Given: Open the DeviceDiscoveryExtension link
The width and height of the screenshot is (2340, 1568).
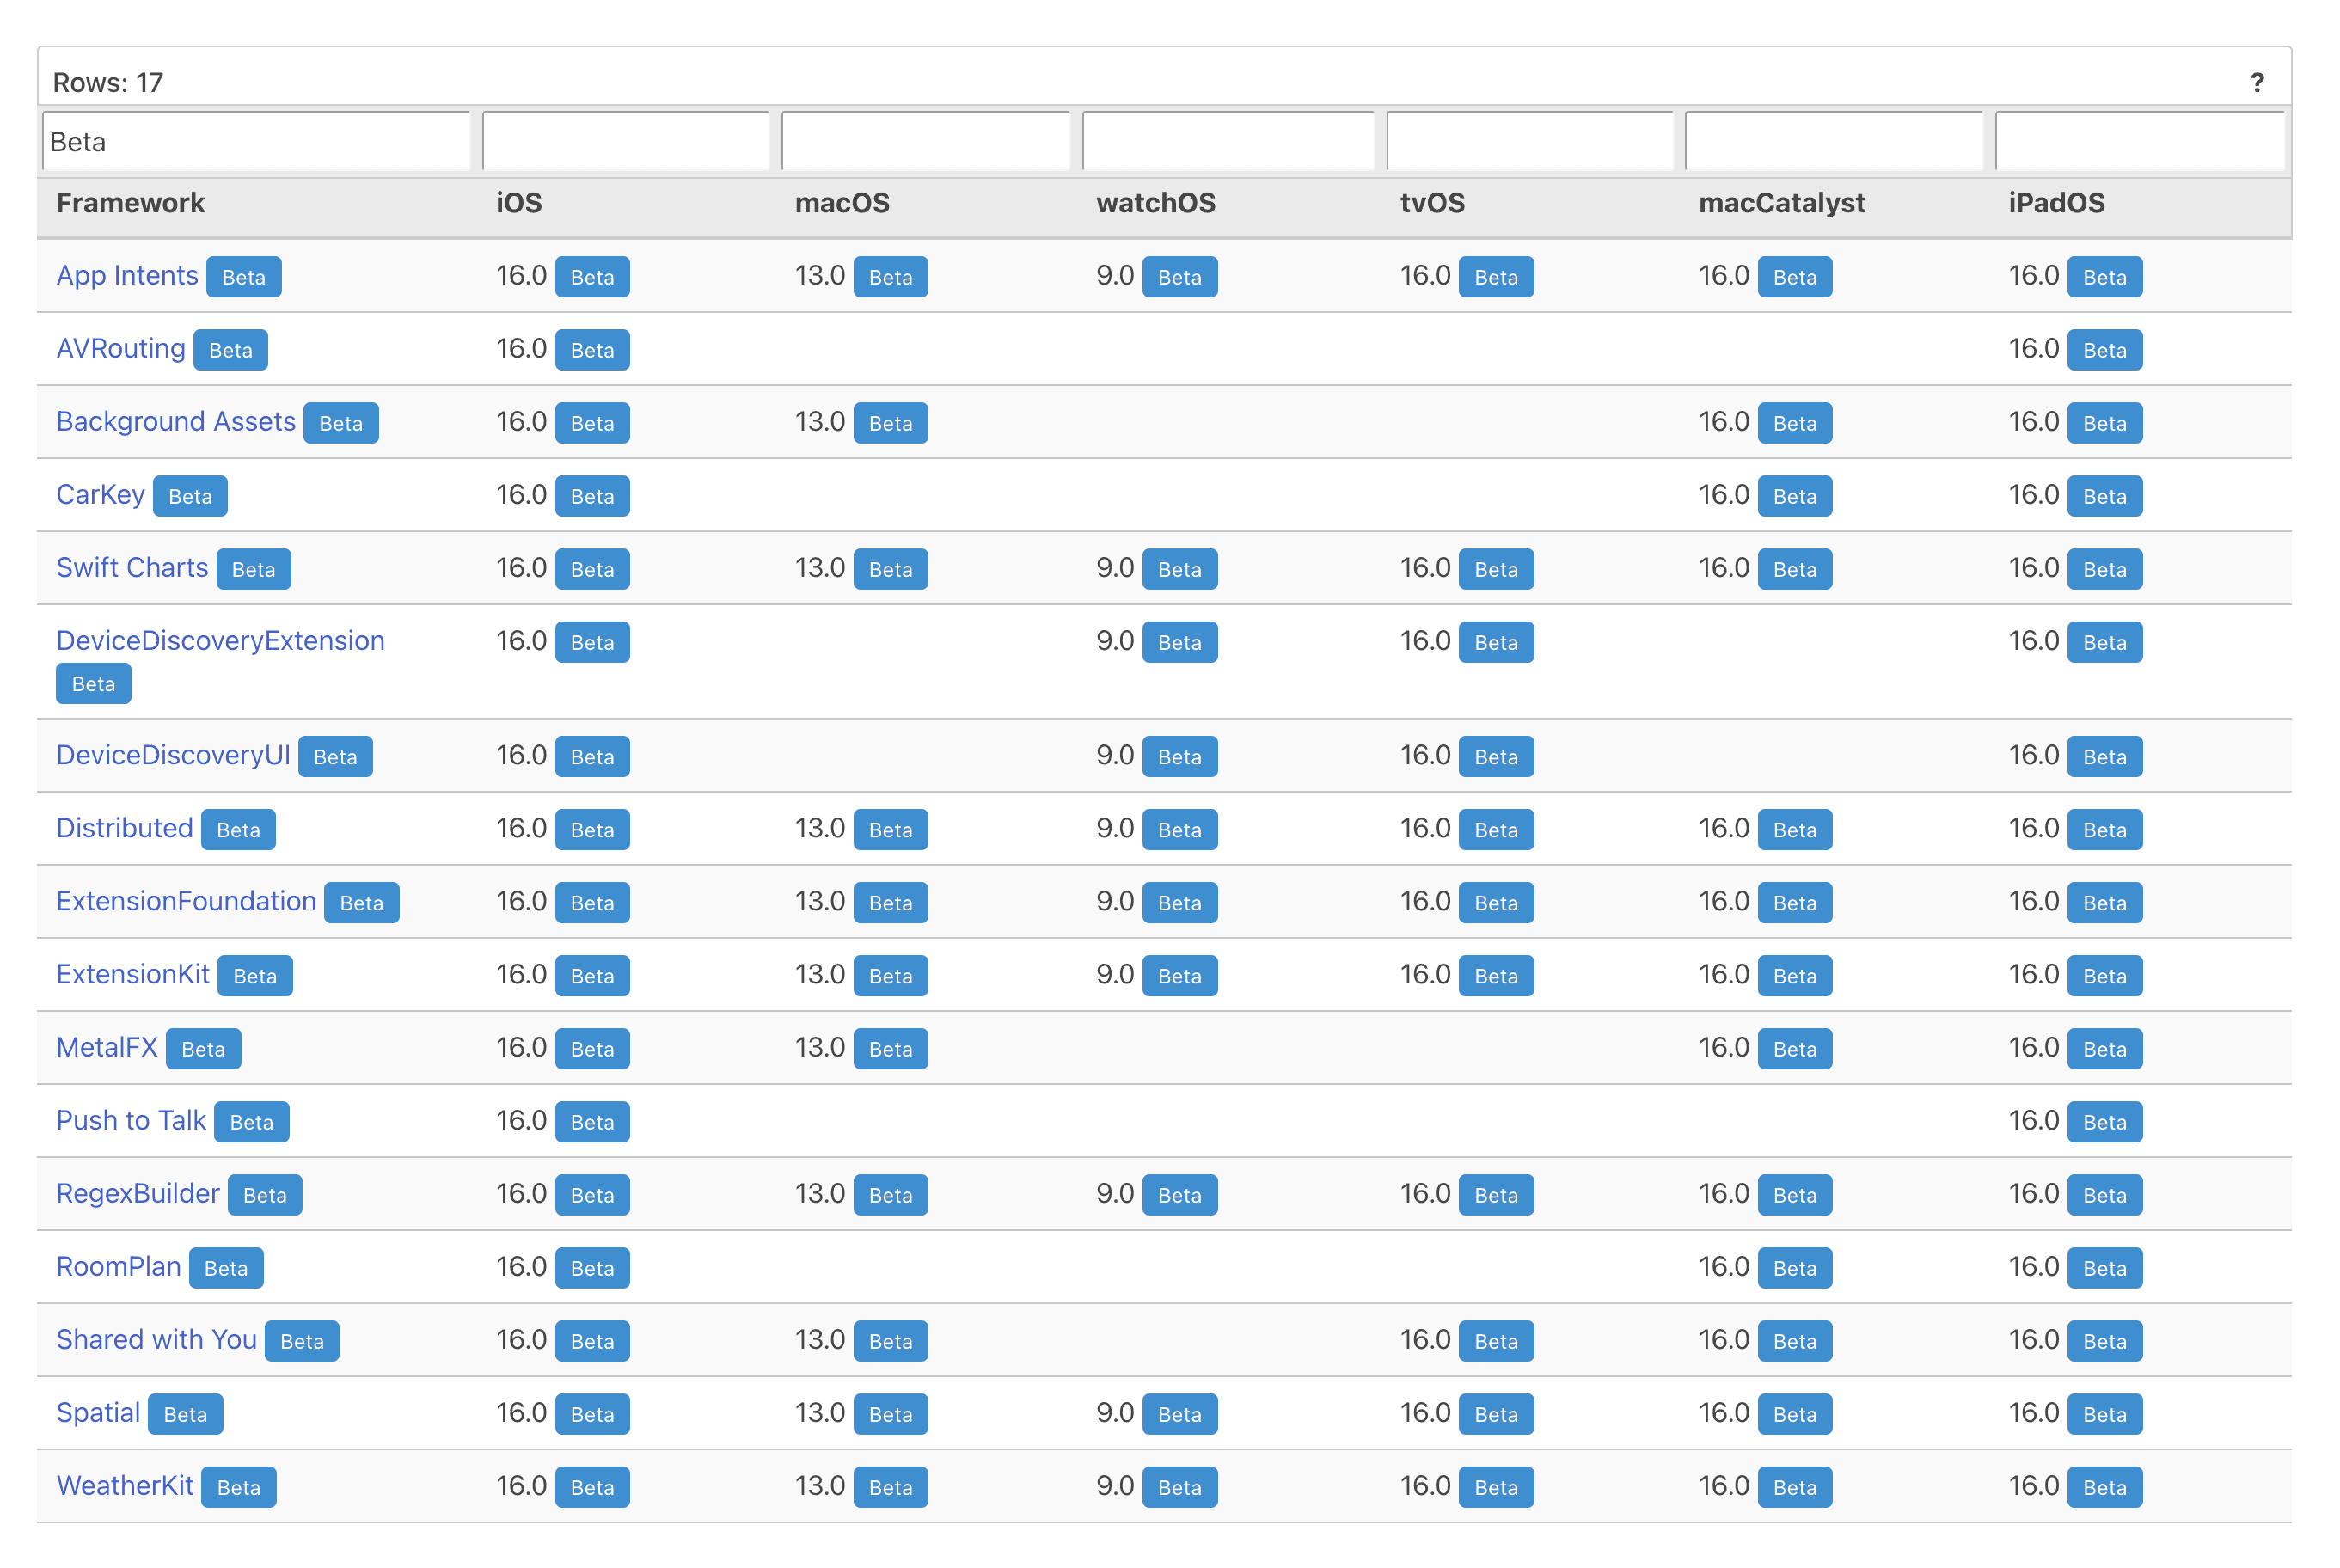Looking at the screenshot, I should tap(220, 641).
